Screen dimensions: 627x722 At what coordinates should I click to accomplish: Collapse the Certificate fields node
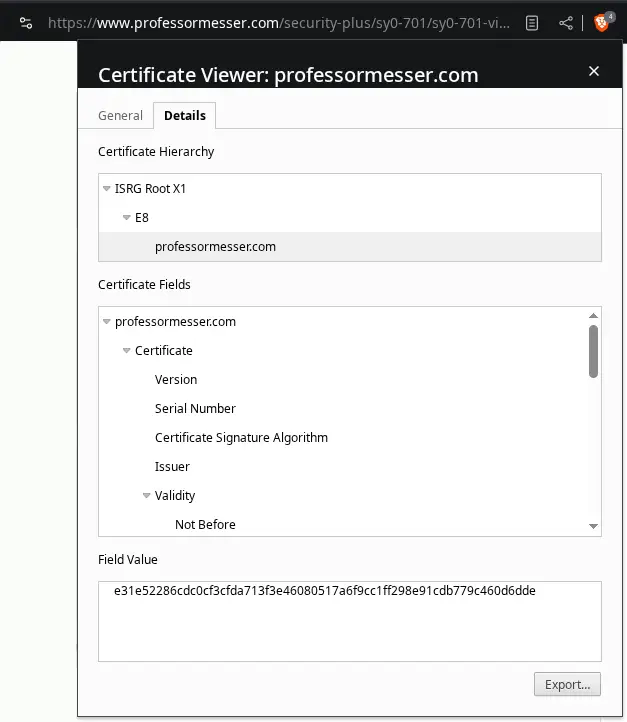point(127,351)
